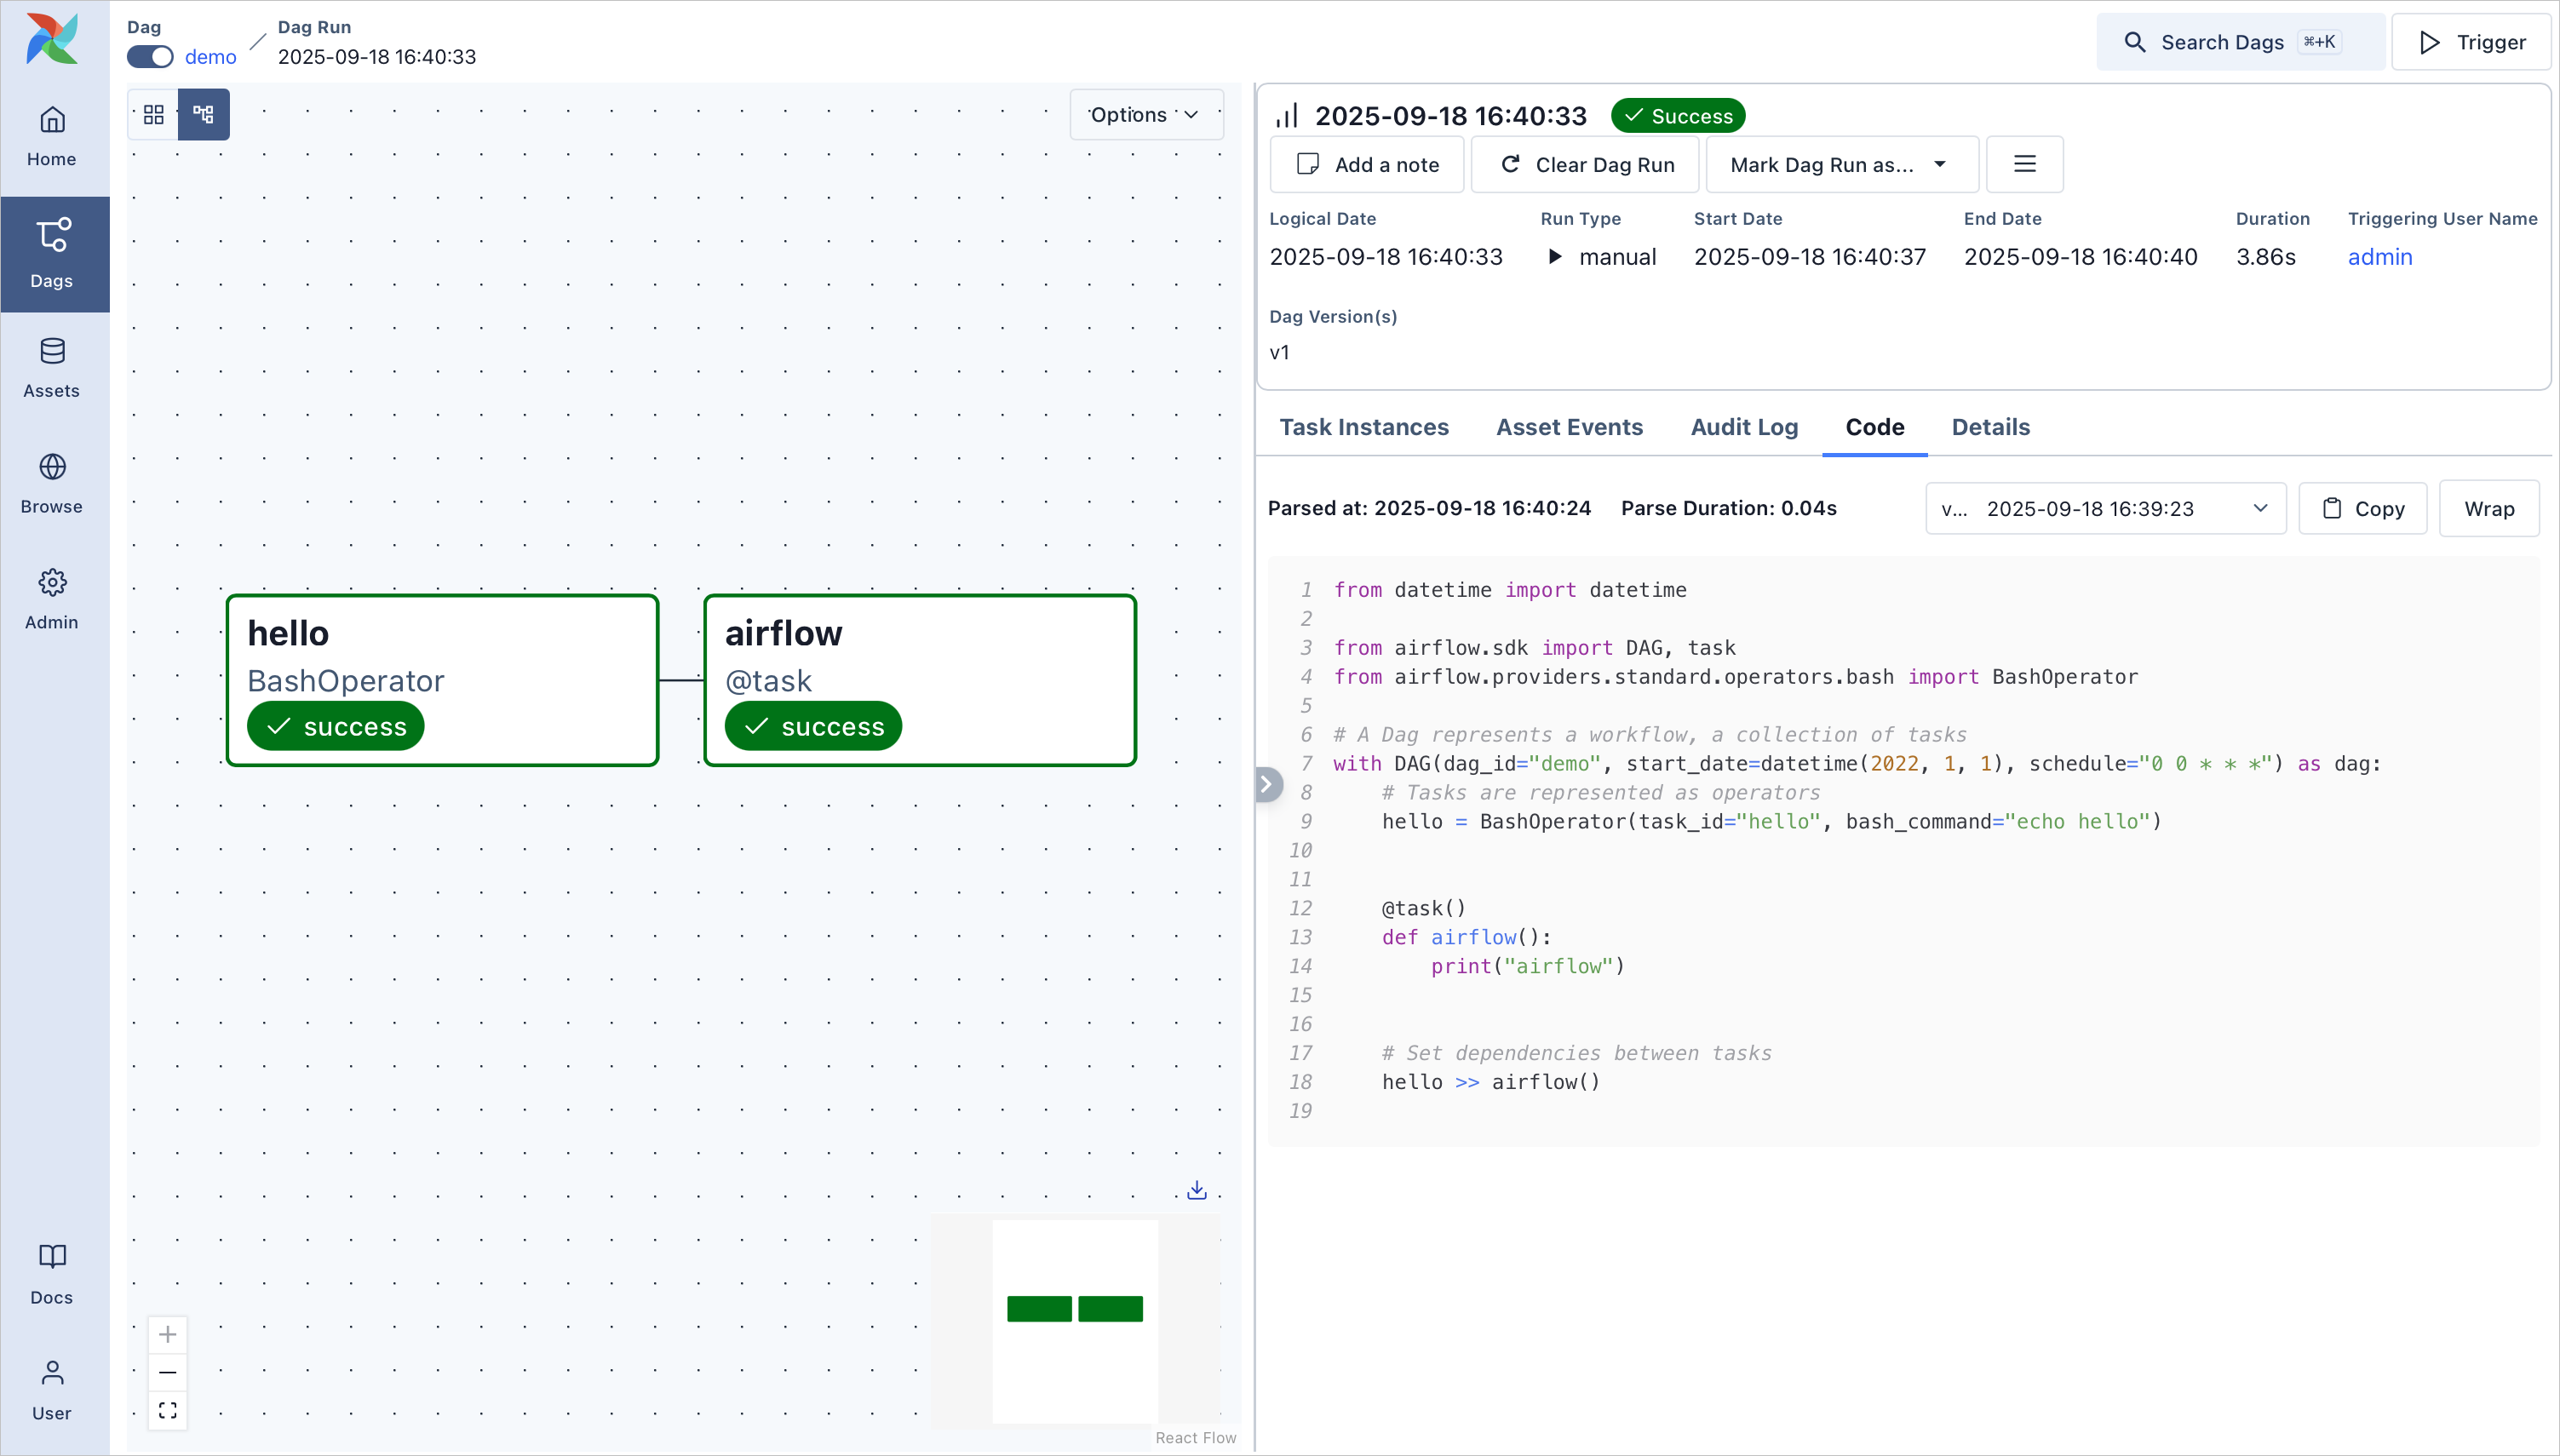
Task: Trigger a new DAG run
Action: click(2471, 41)
